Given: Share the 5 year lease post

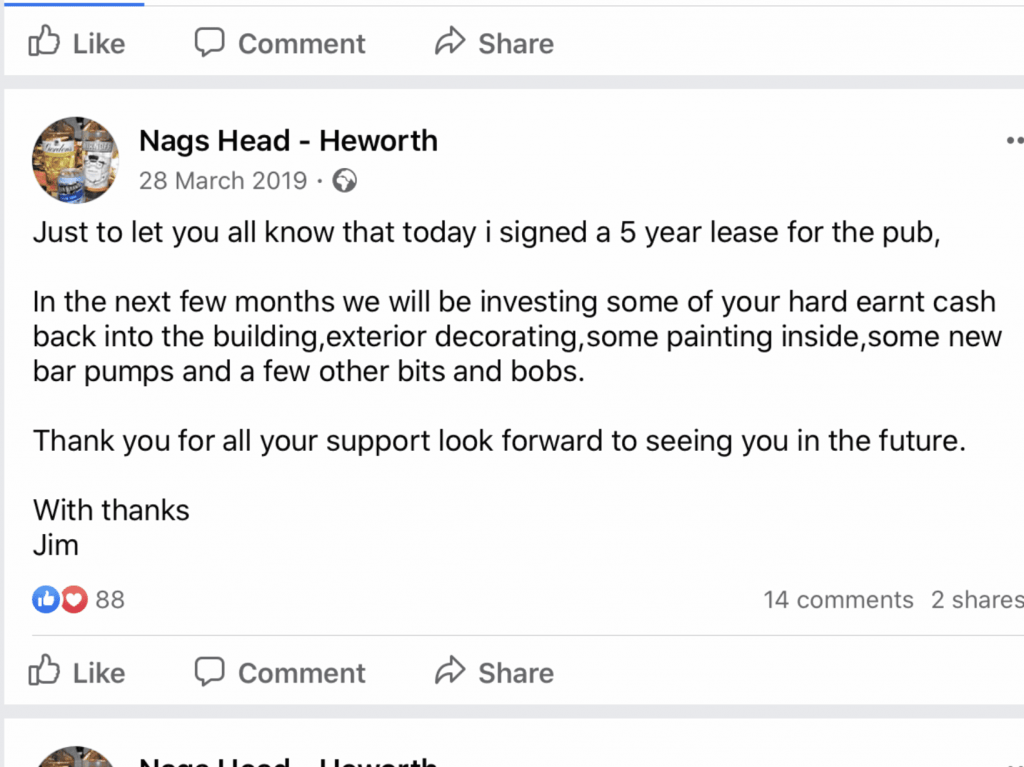Looking at the screenshot, I should [494, 672].
